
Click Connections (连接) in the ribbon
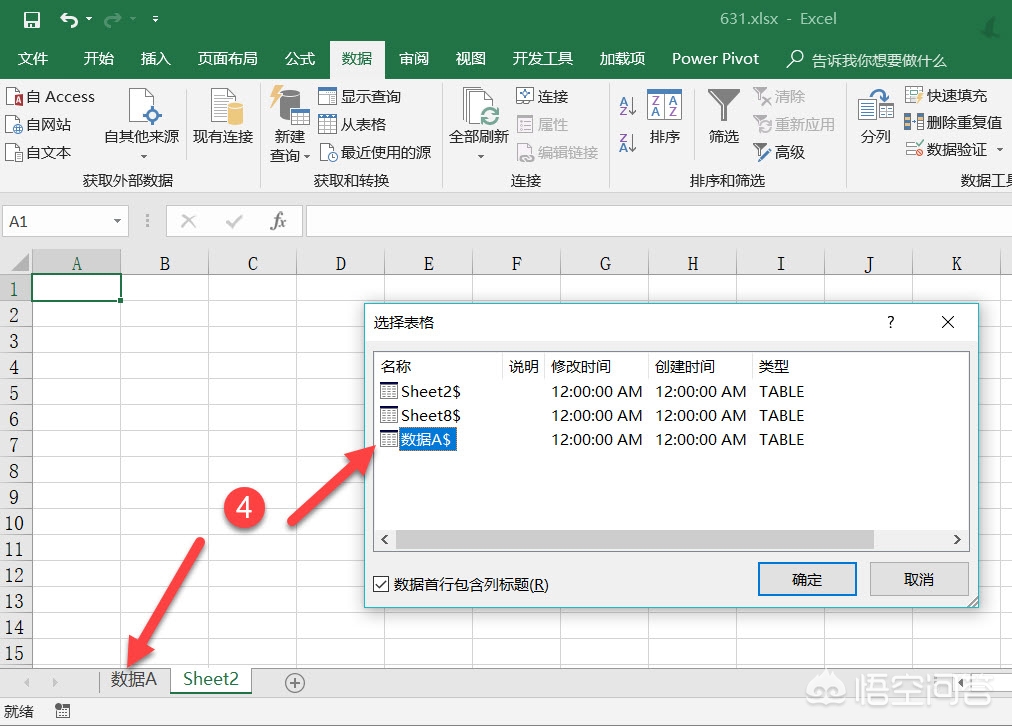click(x=542, y=97)
